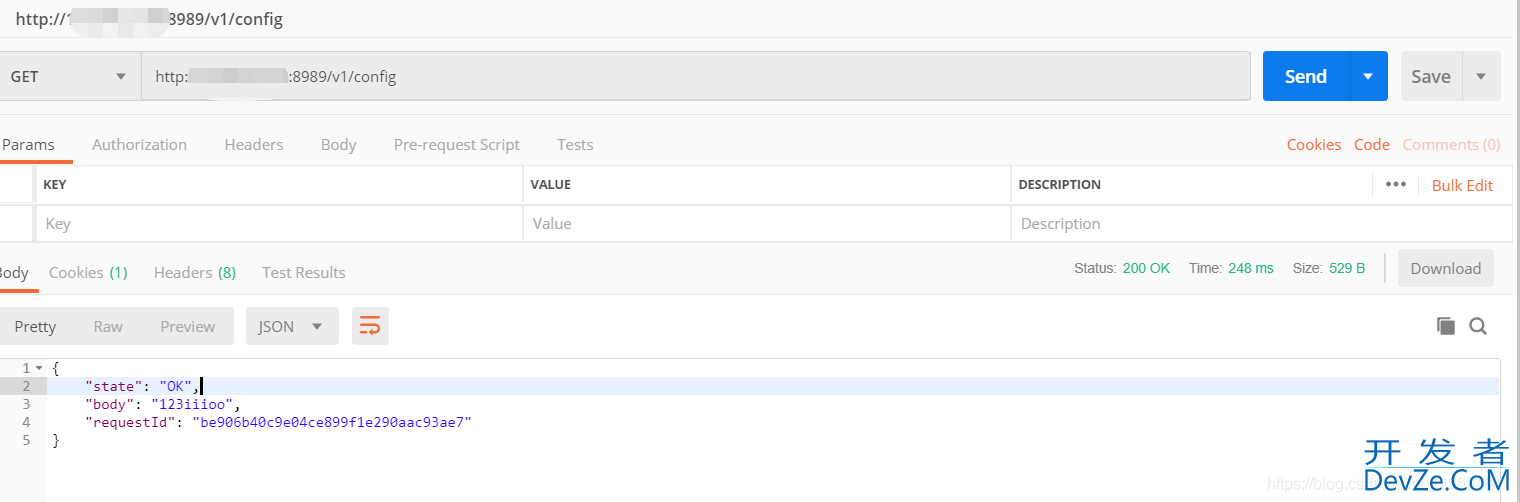The width and height of the screenshot is (1520, 502).
Task: Click the copy response icon
Action: point(1445,325)
